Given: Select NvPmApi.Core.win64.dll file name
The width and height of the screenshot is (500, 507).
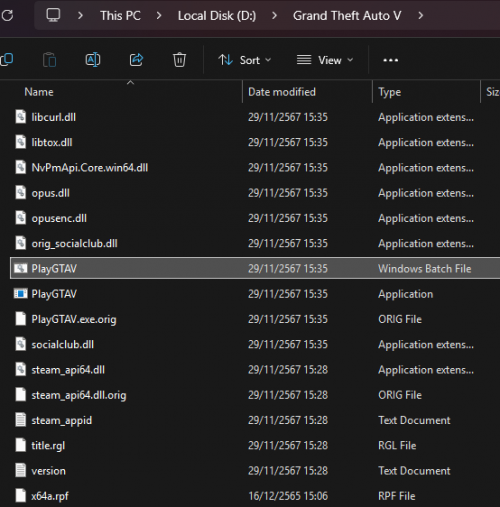Looking at the screenshot, I should pyautogui.click(x=90, y=168).
